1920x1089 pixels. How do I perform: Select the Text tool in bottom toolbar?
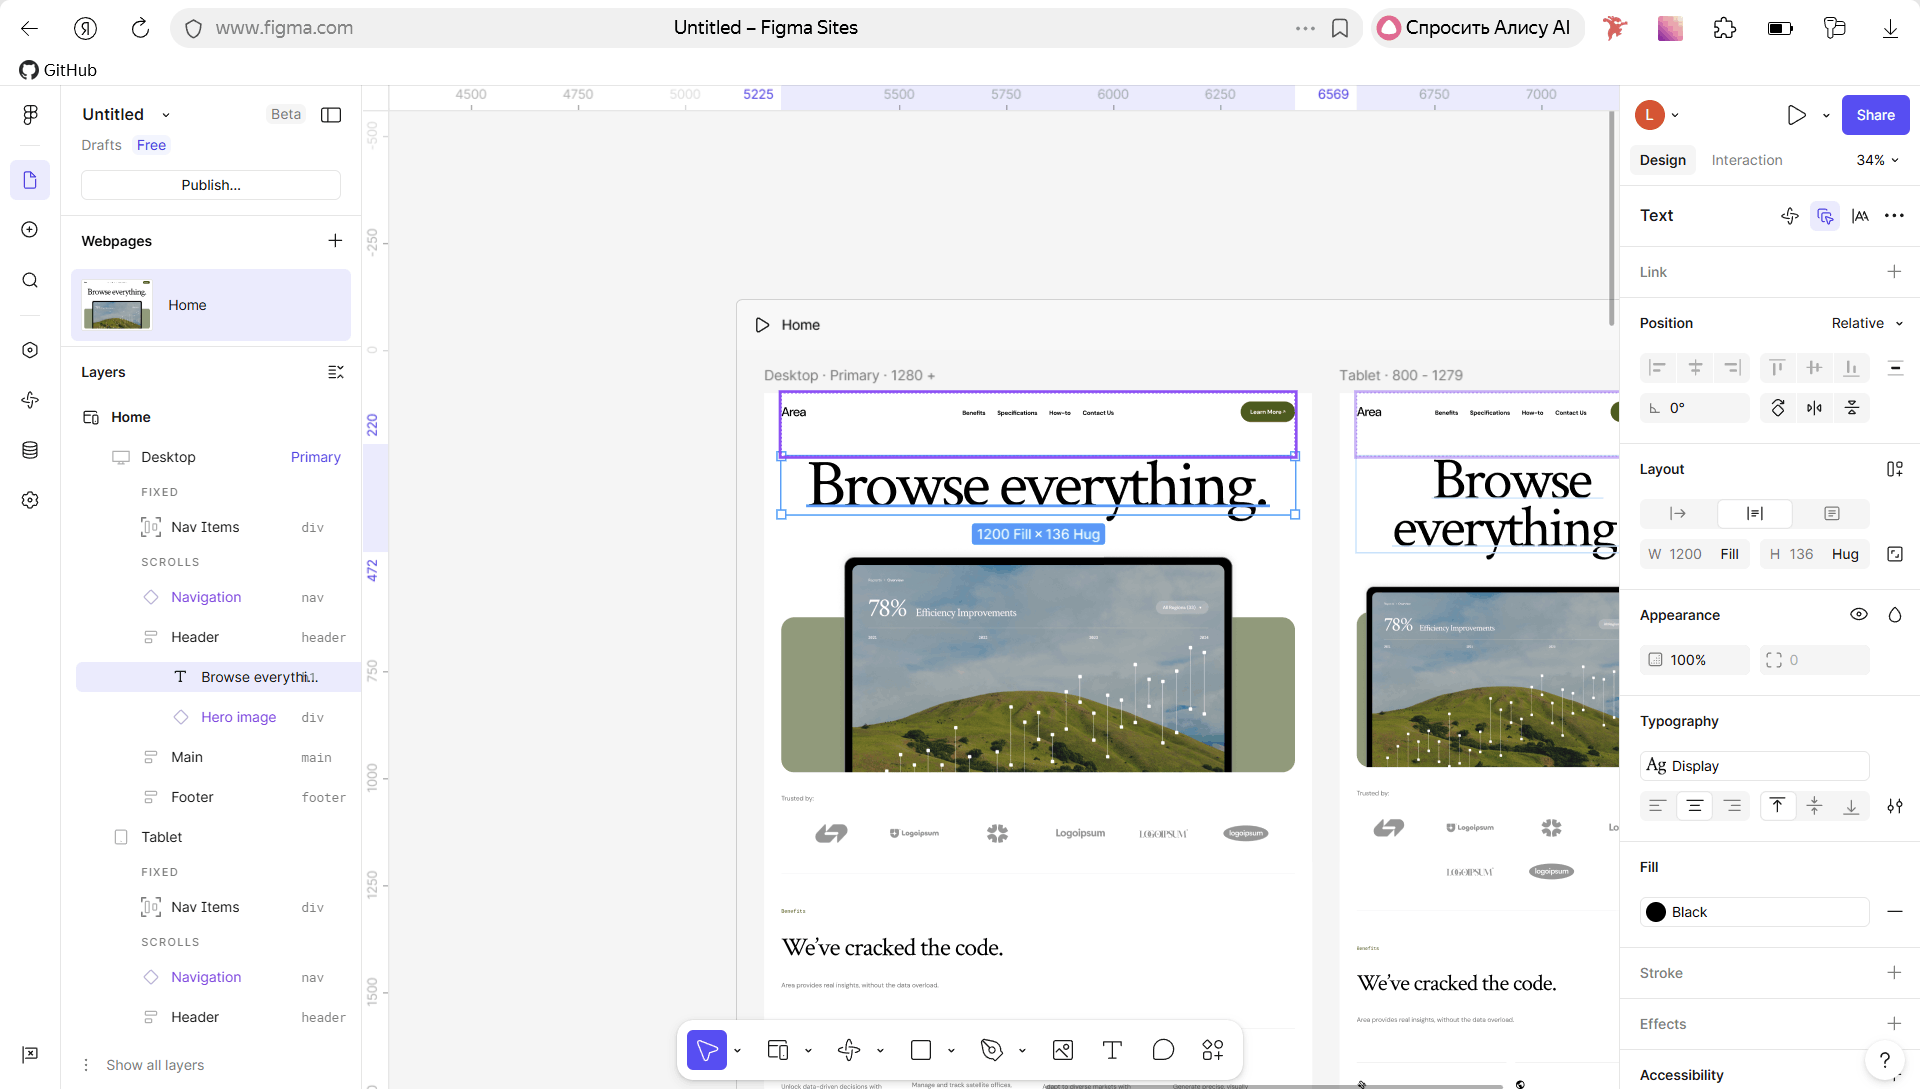(1112, 1050)
